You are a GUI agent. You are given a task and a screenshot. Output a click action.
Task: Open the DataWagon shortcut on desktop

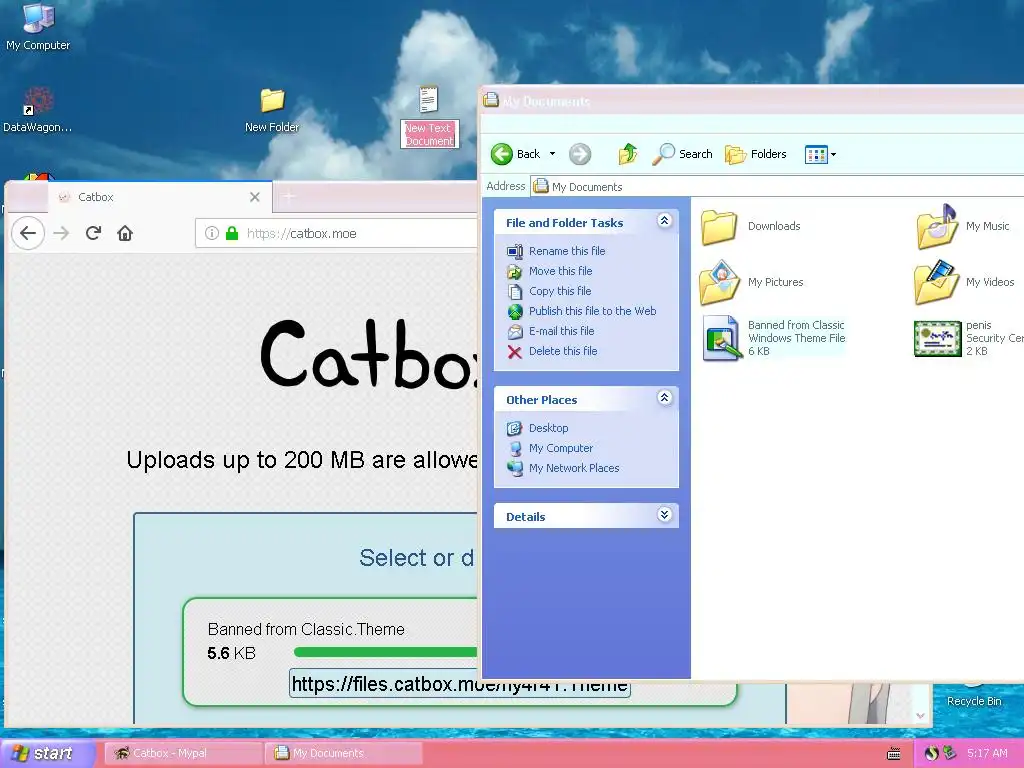point(37,110)
